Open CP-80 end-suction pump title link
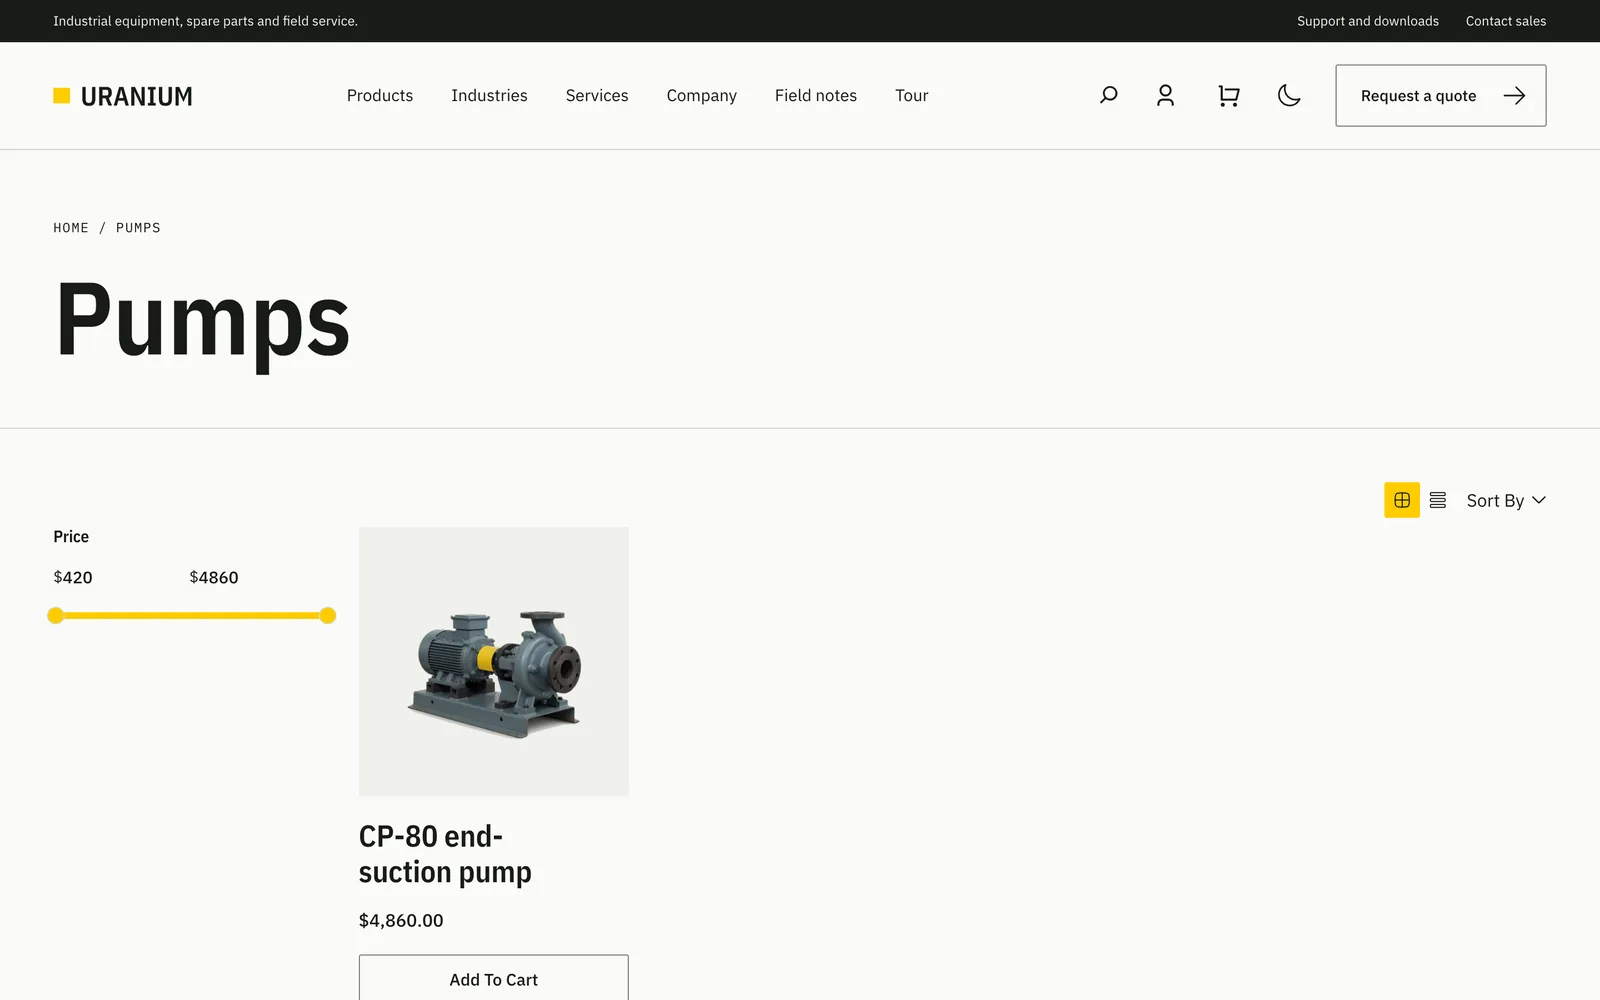 pos(445,854)
